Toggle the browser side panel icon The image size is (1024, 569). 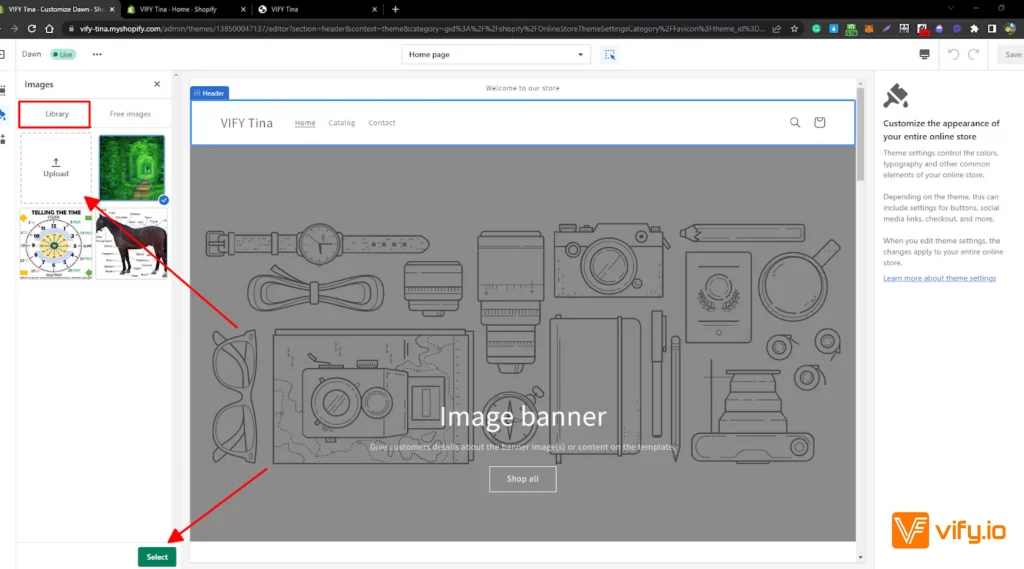pos(992,29)
